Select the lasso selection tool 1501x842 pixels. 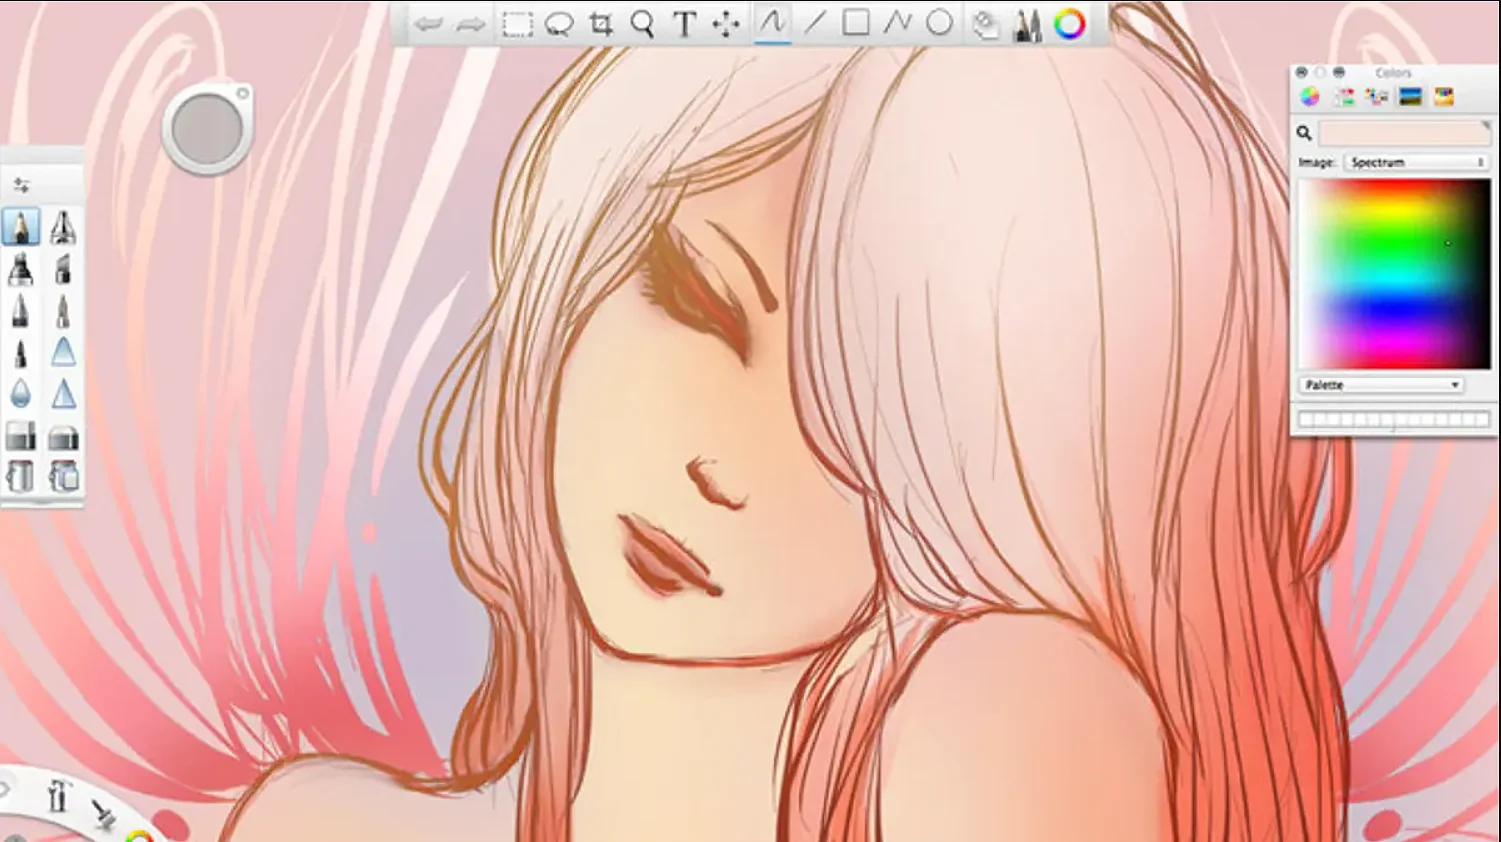click(559, 24)
